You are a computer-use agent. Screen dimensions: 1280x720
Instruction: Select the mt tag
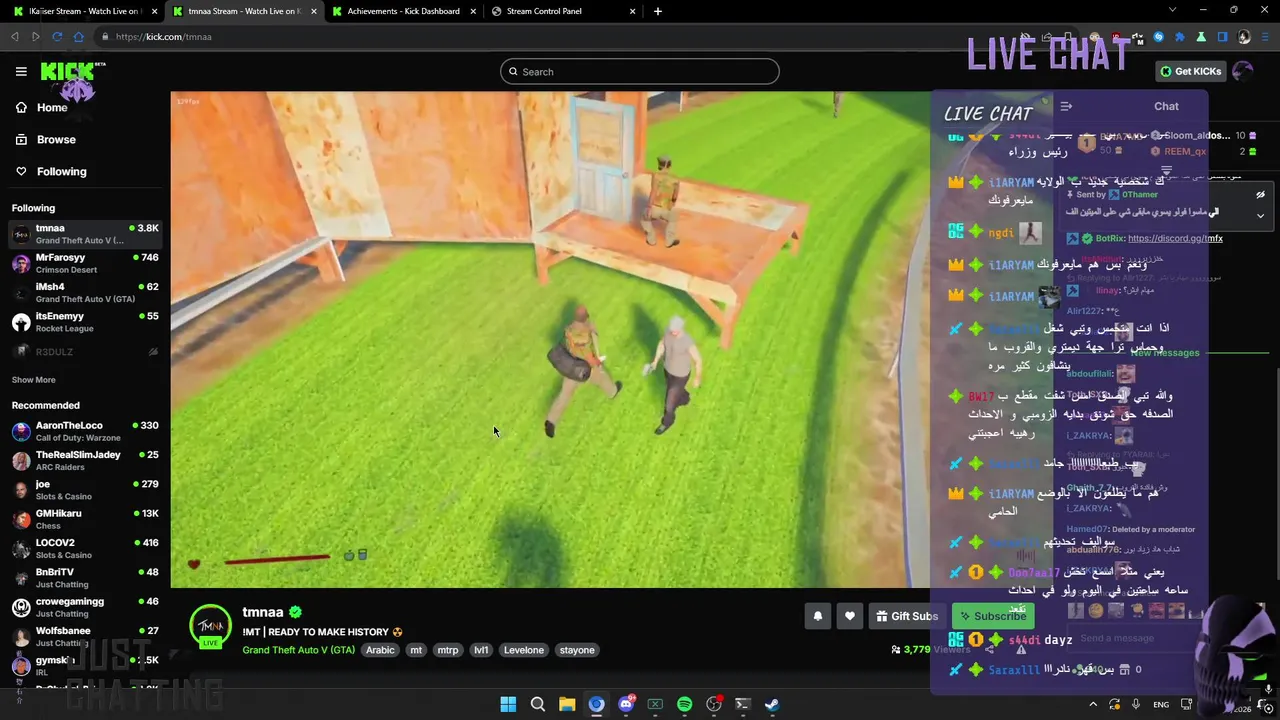pyautogui.click(x=416, y=650)
